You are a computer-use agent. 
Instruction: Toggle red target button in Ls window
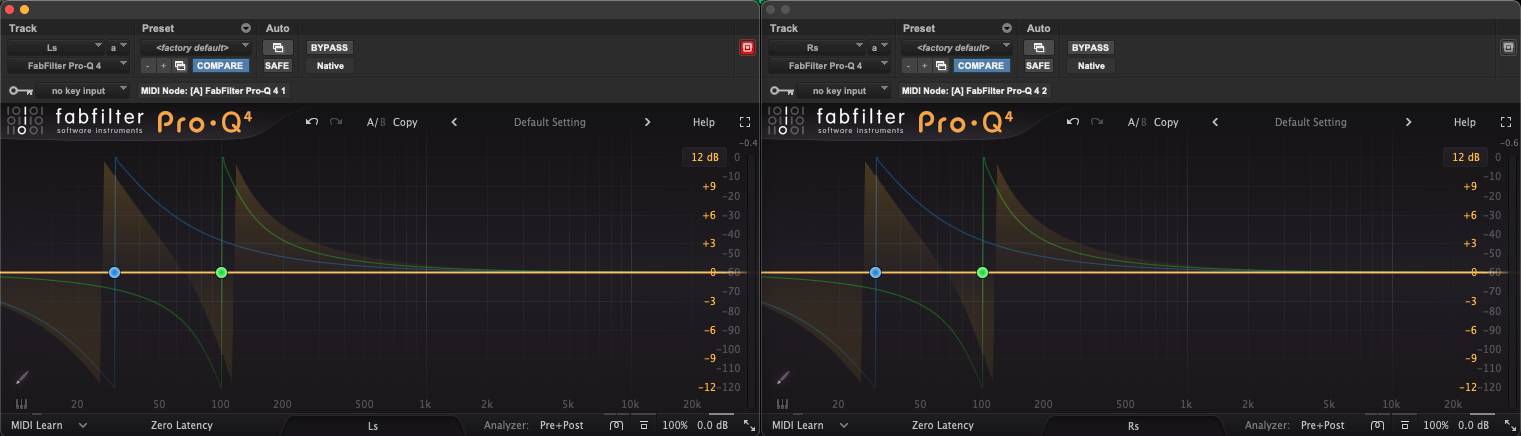pyautogui.click(x=747, y=47)
